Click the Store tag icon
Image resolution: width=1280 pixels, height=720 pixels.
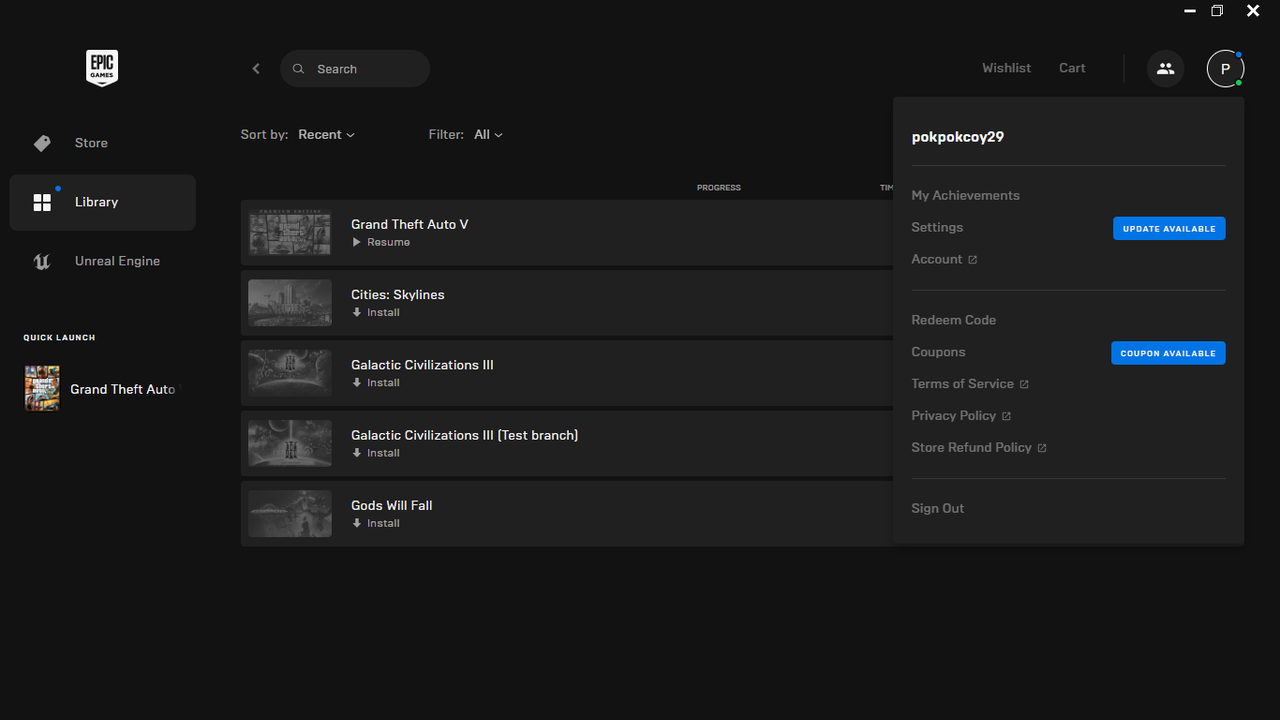click(x=42, y=143)
